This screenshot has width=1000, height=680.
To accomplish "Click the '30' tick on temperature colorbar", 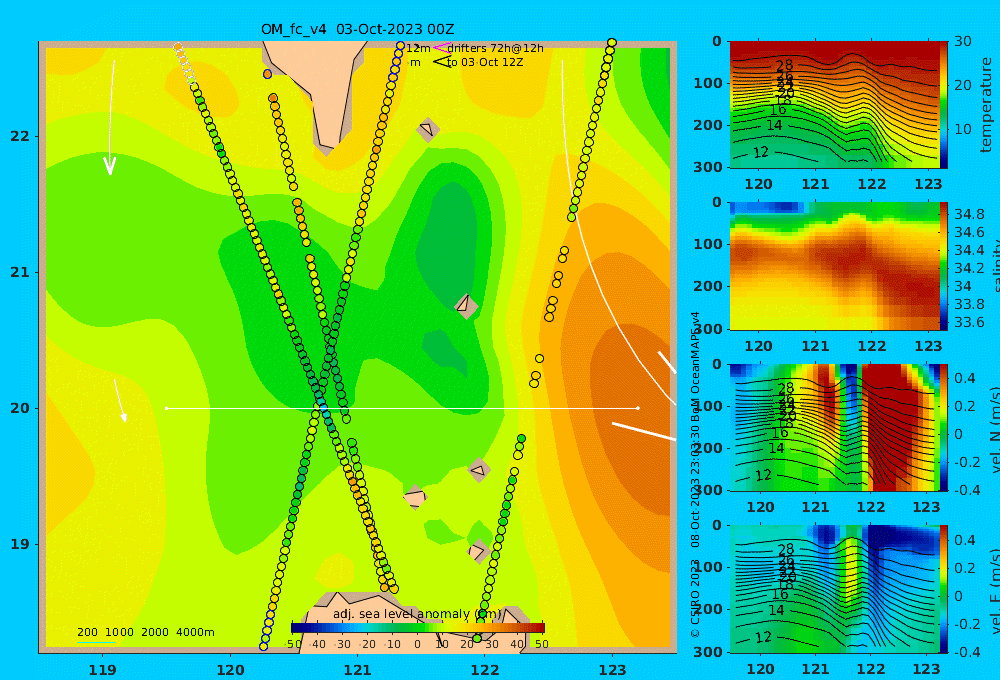I will tap(963, 41).
